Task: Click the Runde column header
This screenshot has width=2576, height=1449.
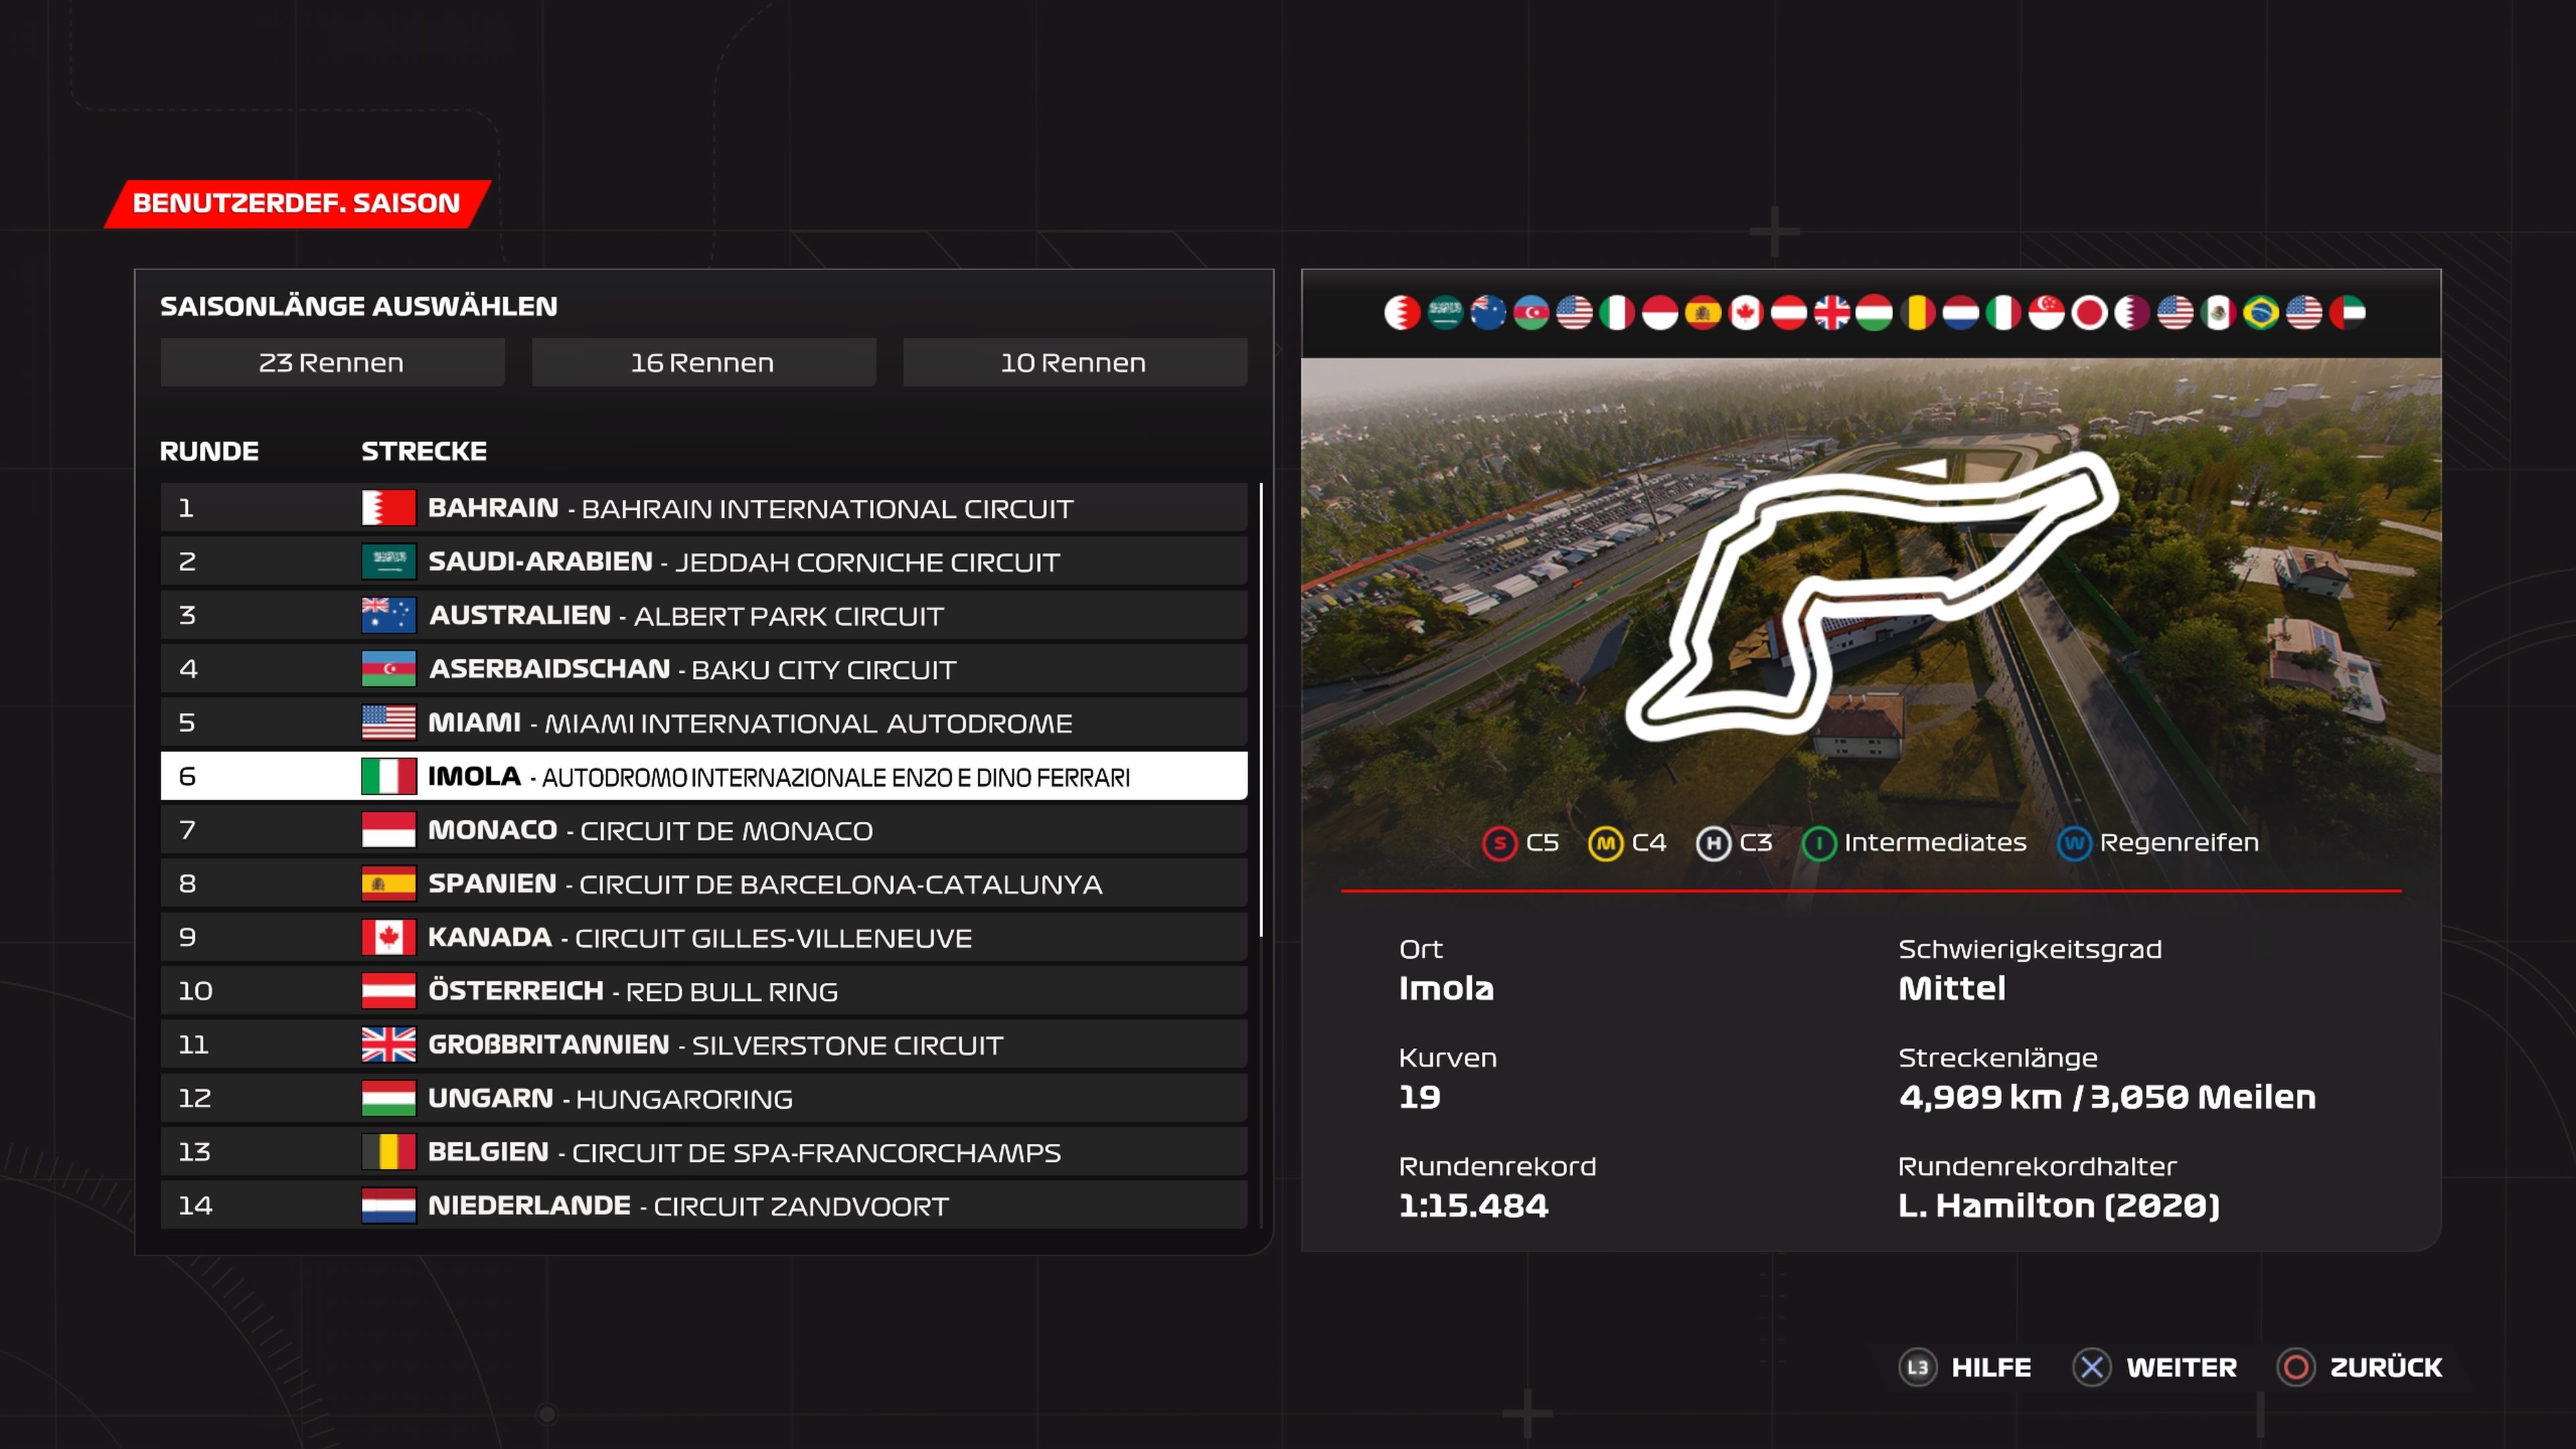Action: (x=209, y=451)
